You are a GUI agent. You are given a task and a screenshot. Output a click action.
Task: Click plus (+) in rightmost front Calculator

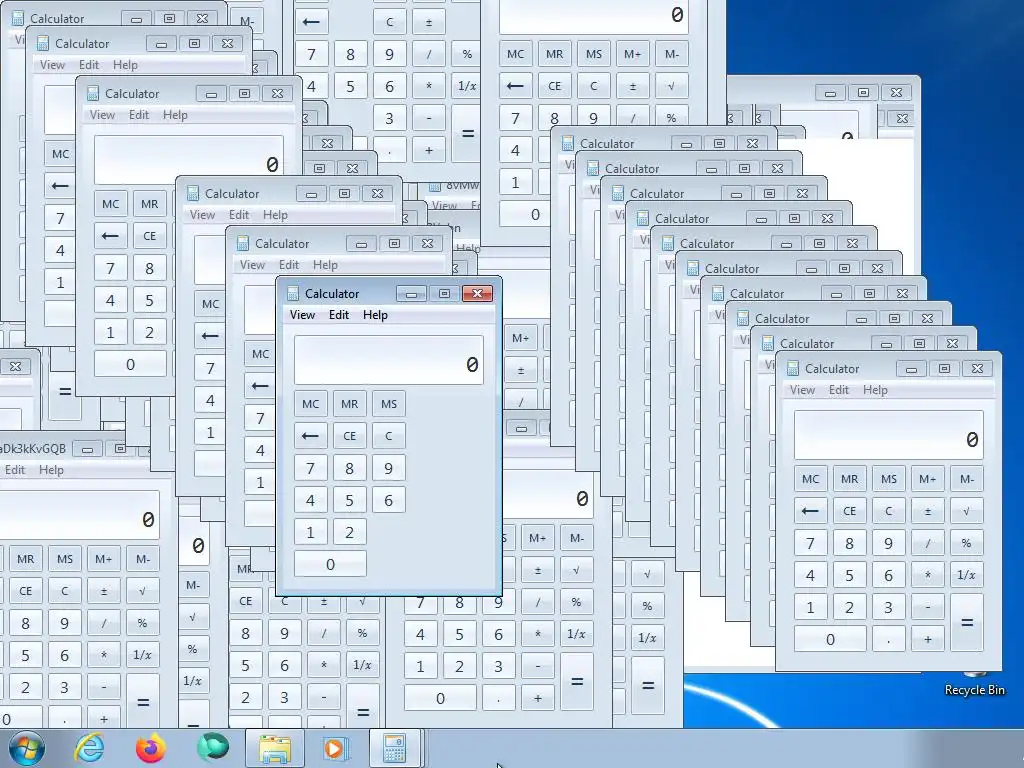(927, 639)
